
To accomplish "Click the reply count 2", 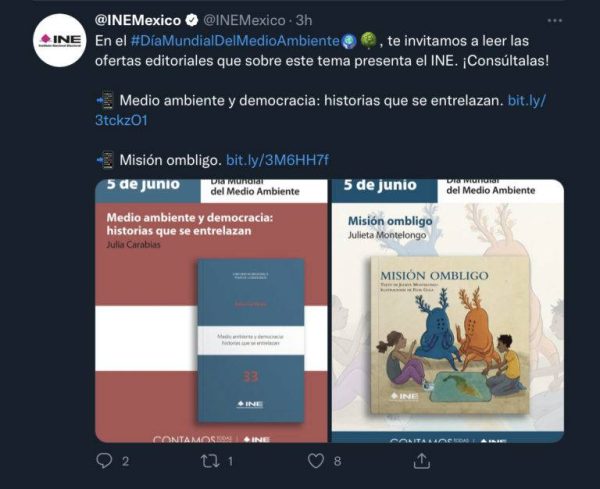I will pos(126,461).
